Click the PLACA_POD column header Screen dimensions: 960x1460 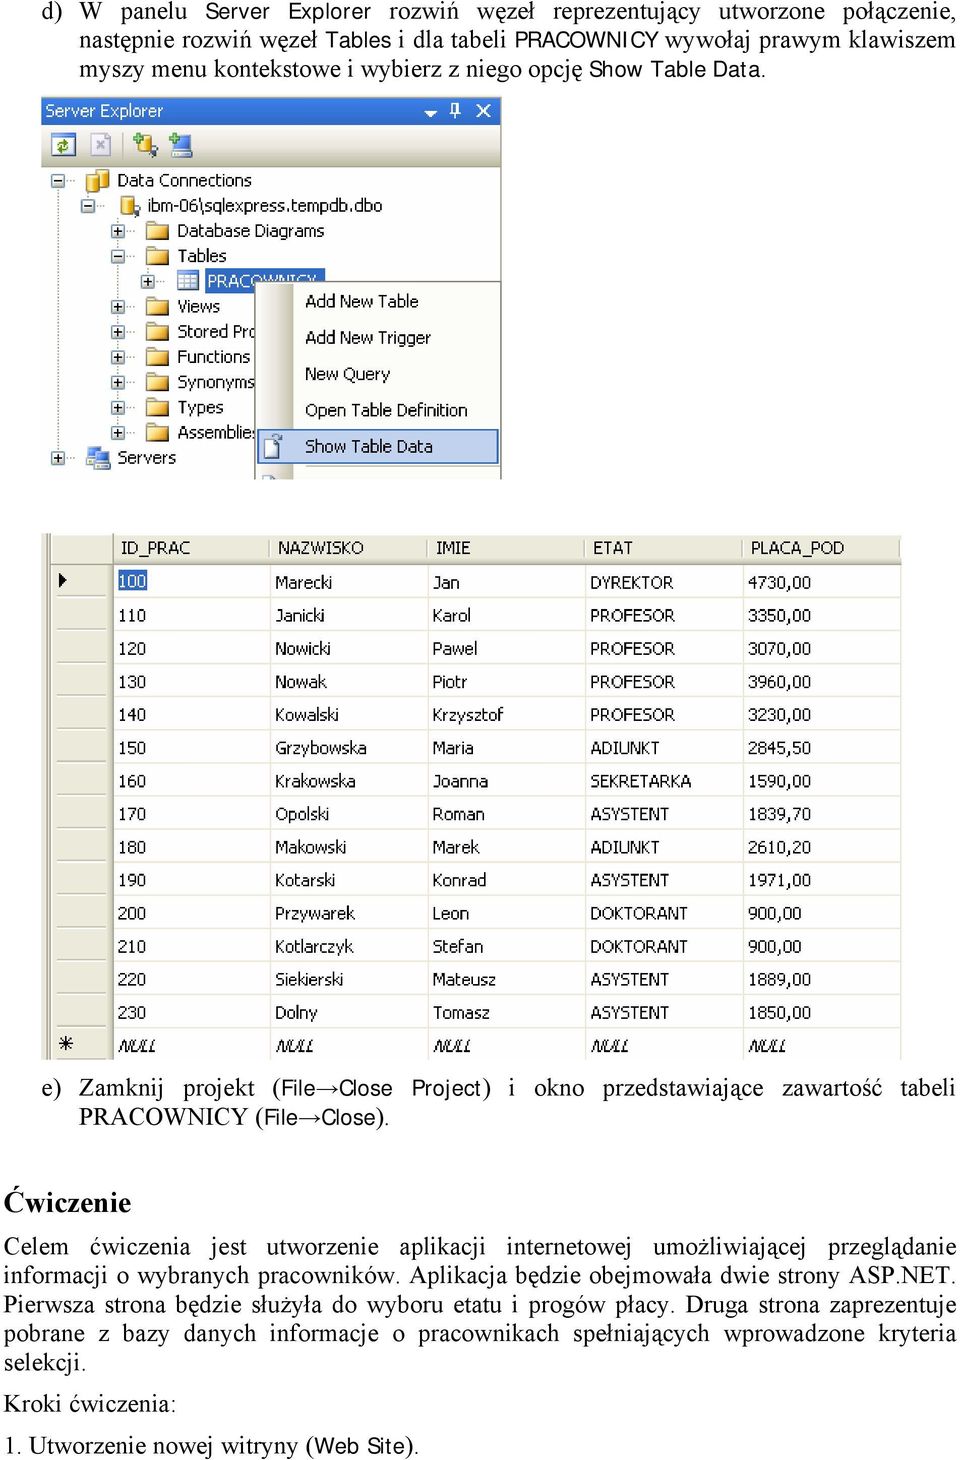pyautogui.click(x=822, y=548)
